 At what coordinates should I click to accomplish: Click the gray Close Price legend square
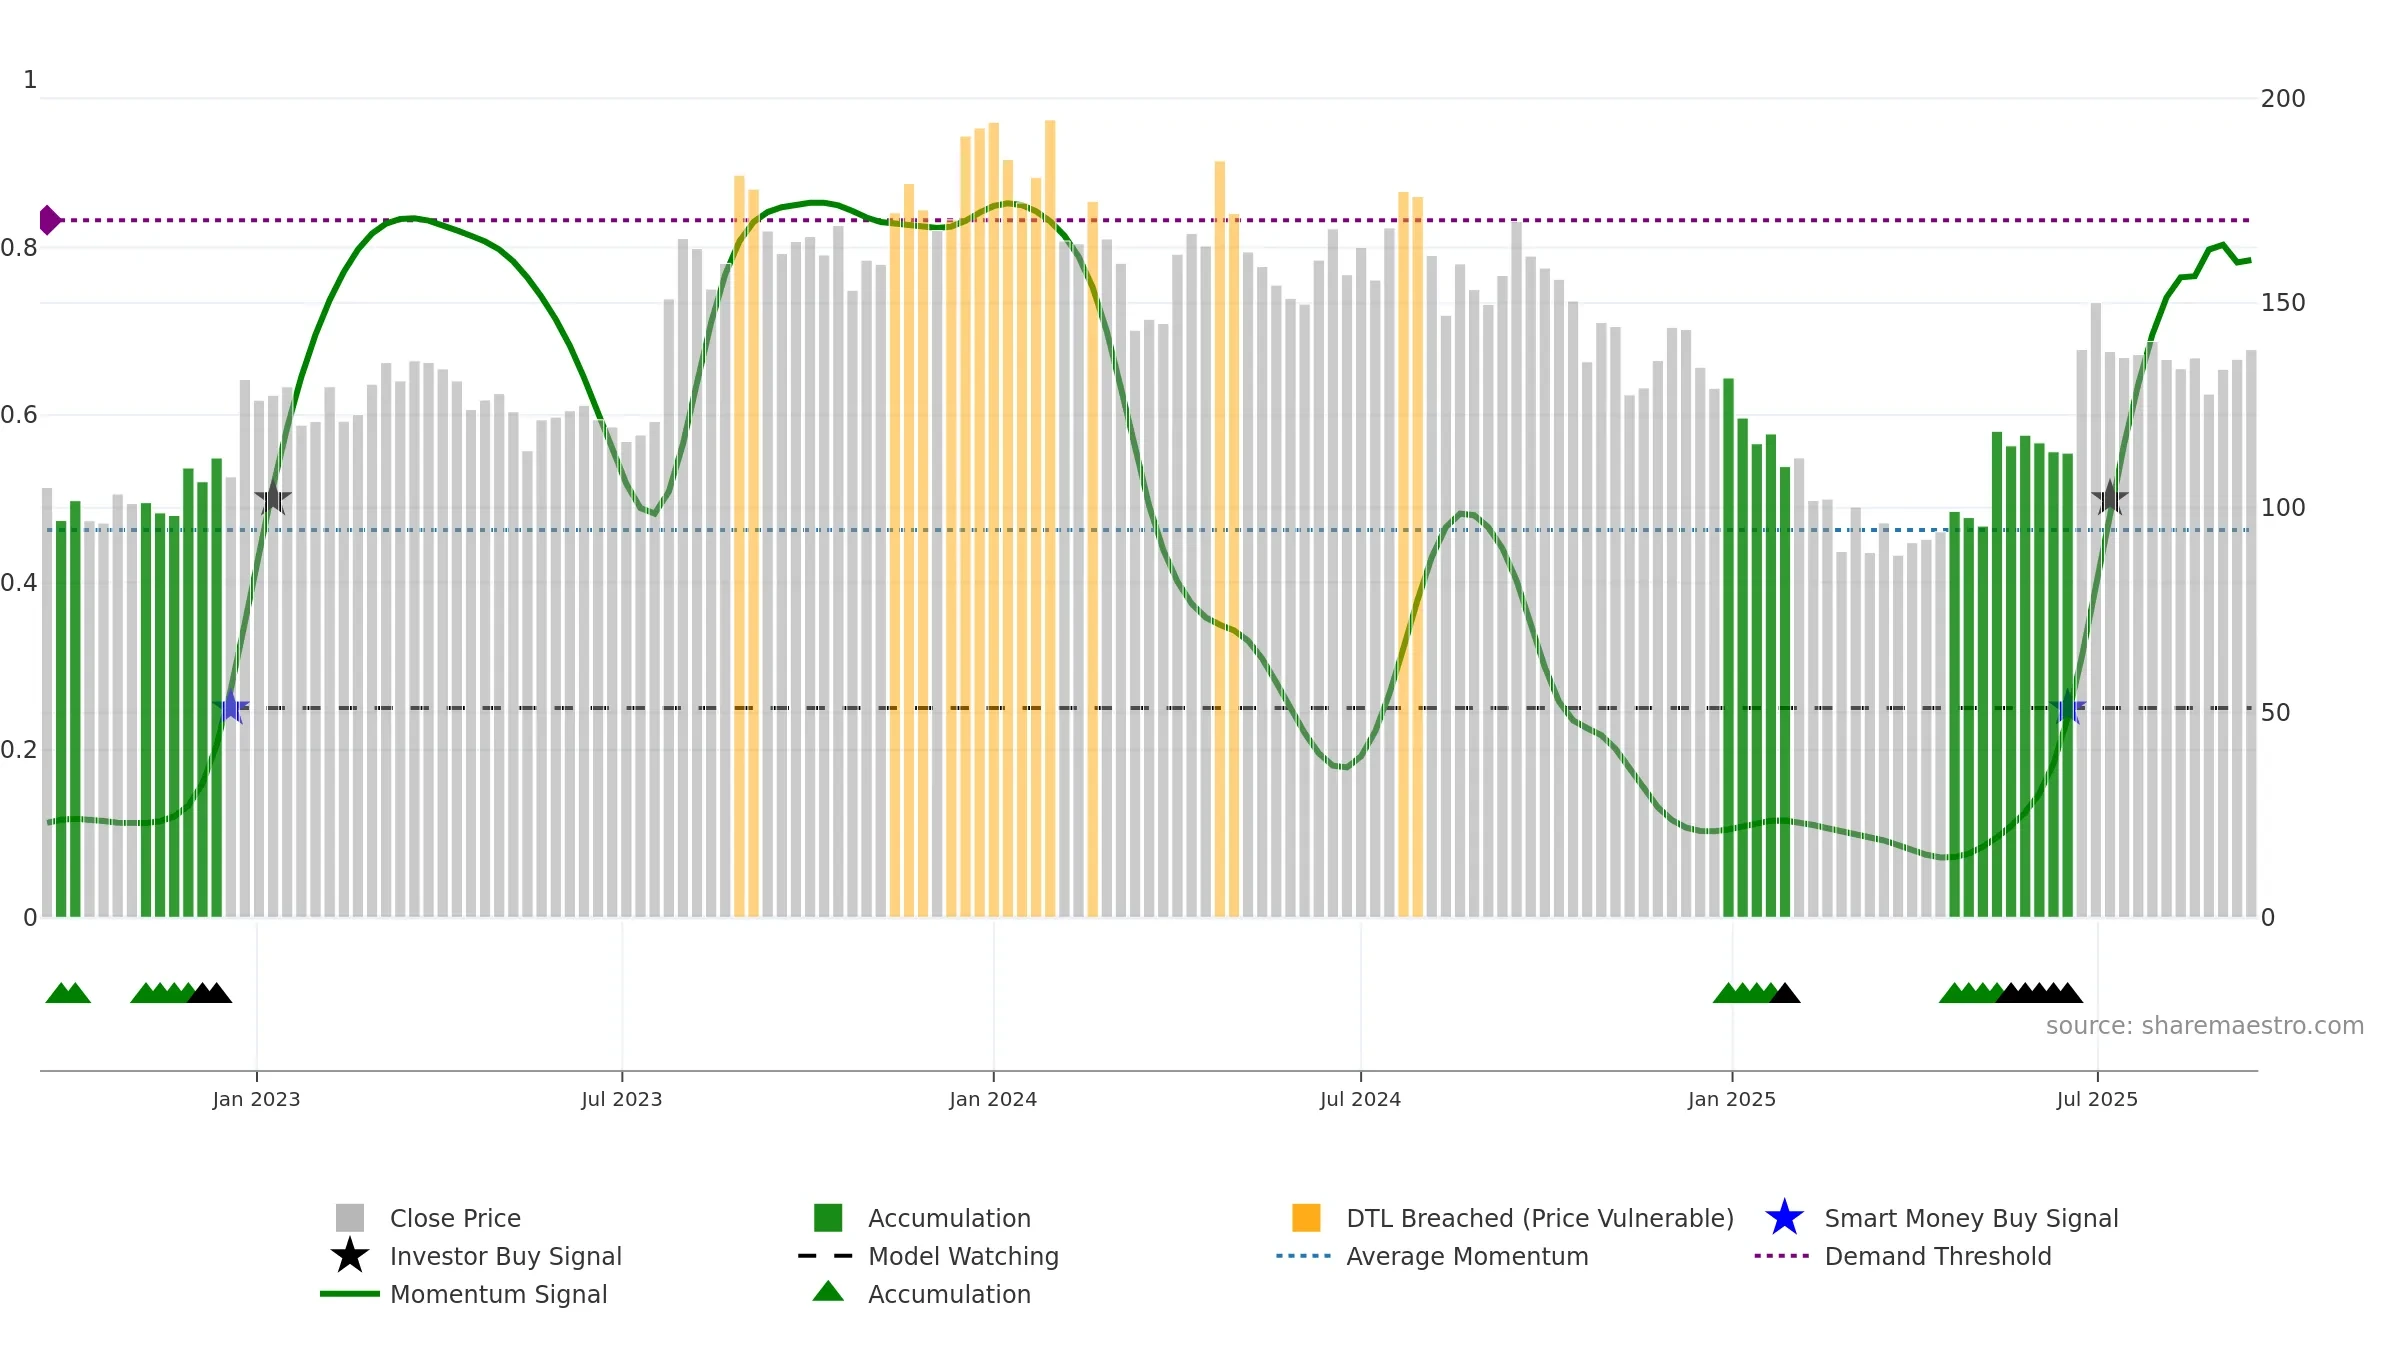pyautogui.click(x=350, y=1218)
